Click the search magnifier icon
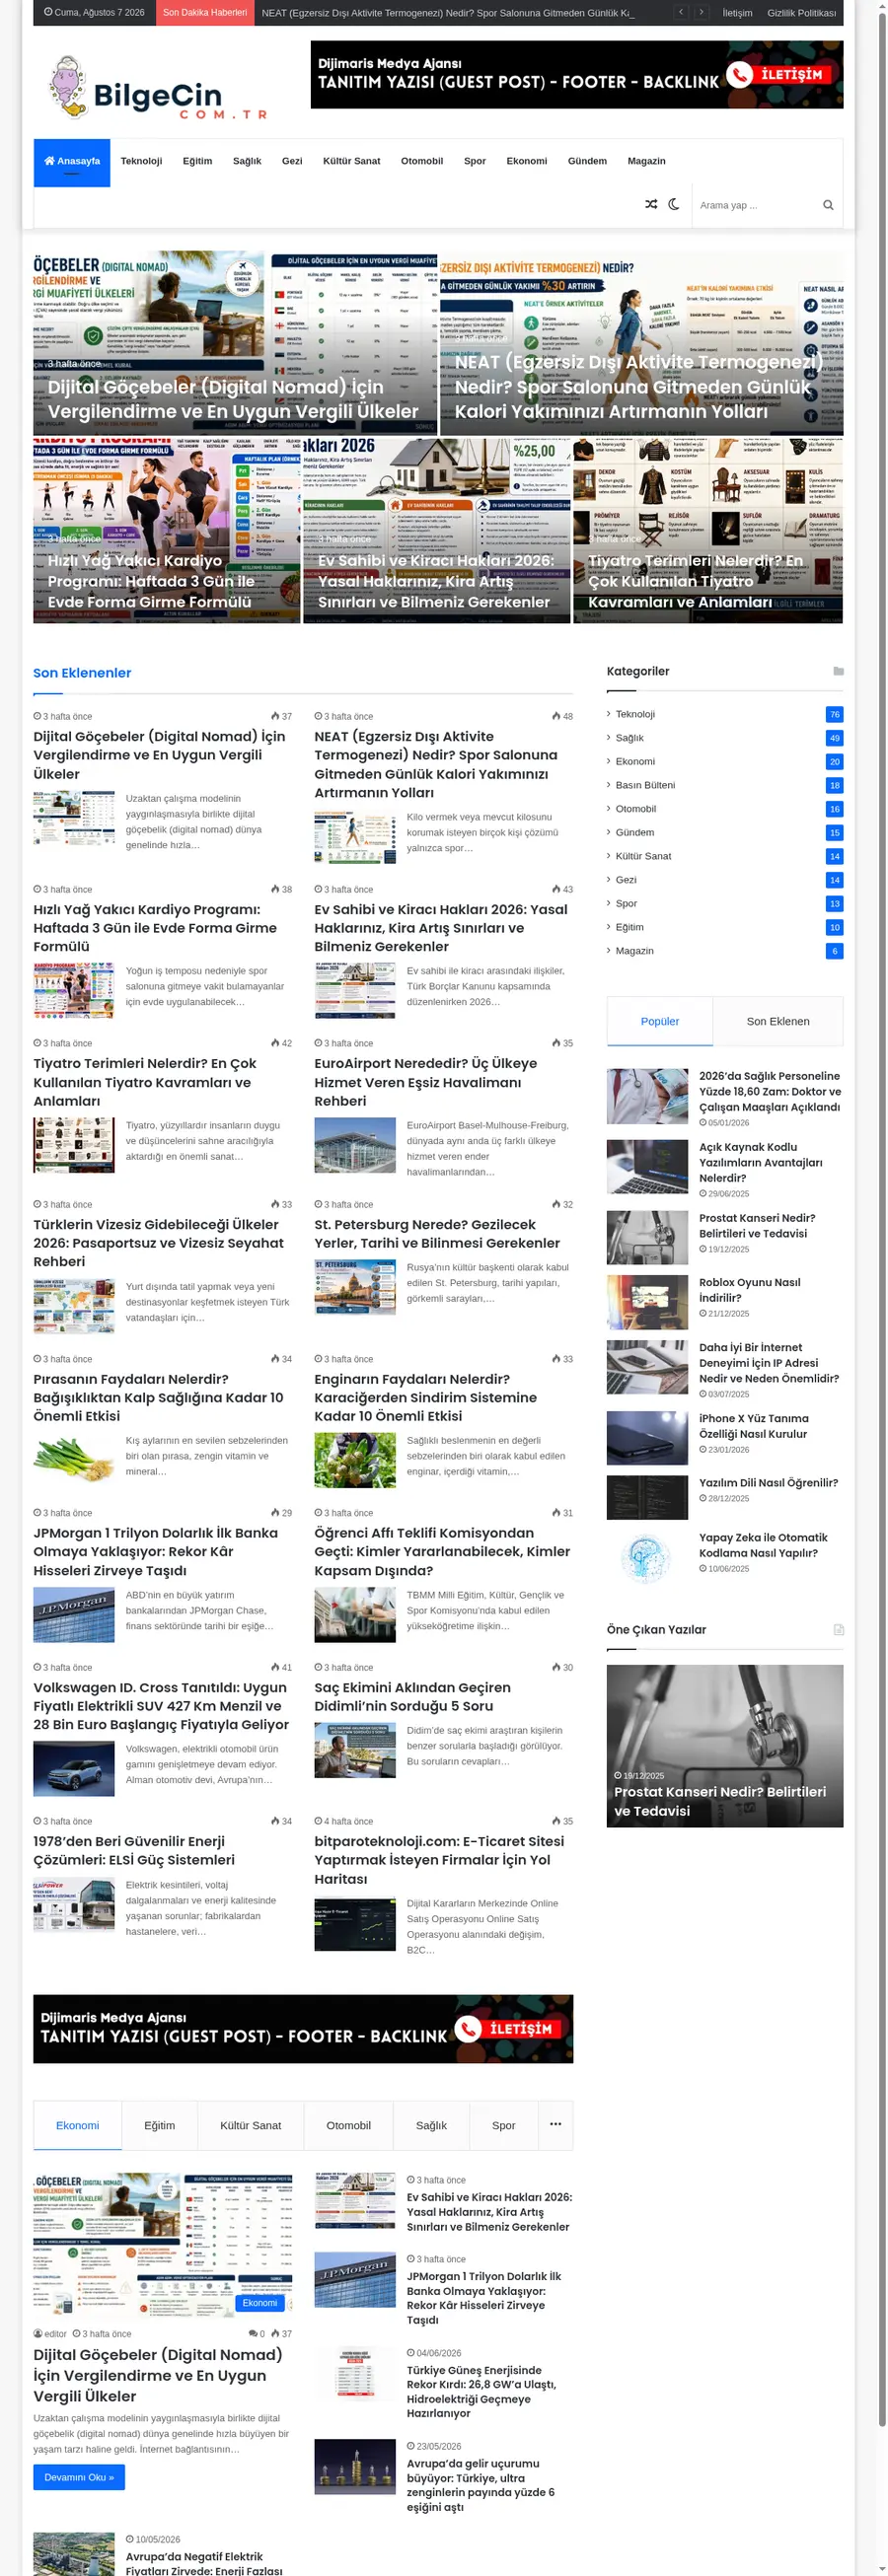 coord(828,205)
